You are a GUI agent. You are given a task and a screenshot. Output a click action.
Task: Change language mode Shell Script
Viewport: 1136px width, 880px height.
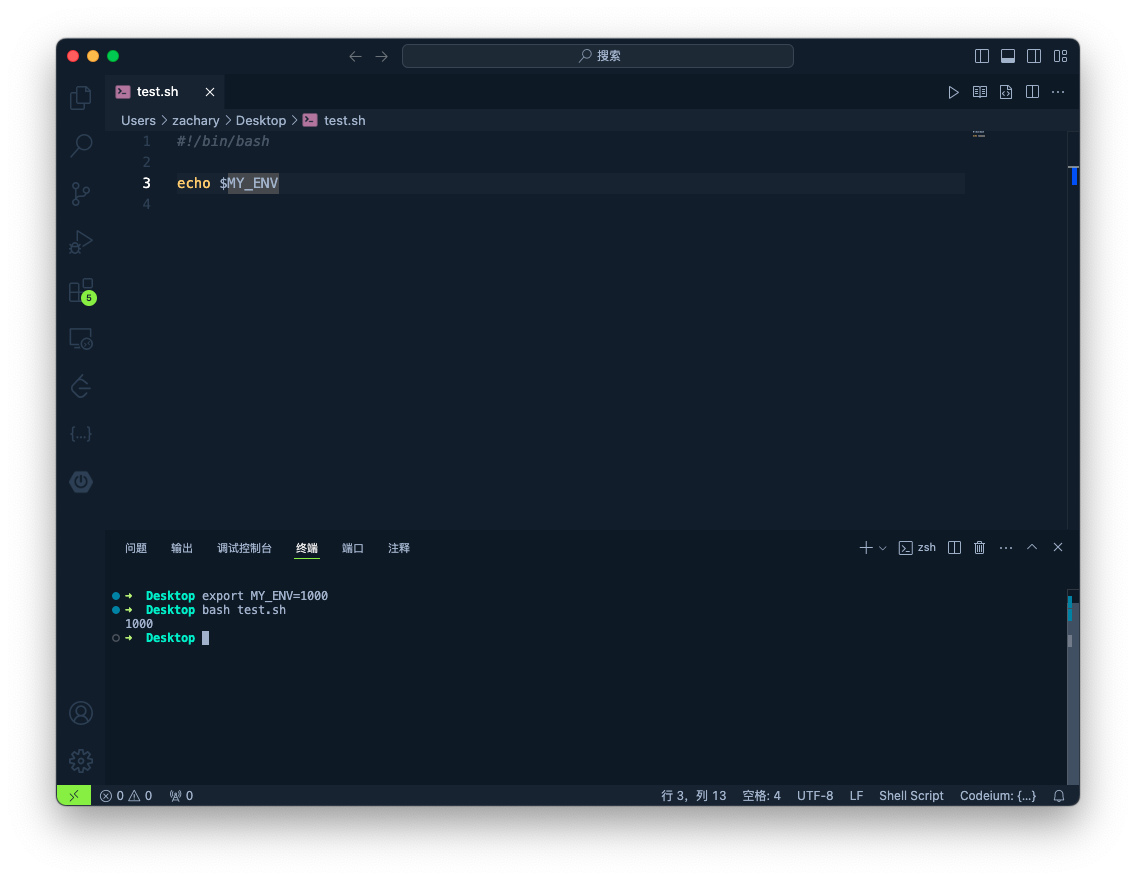click(911, 796)
